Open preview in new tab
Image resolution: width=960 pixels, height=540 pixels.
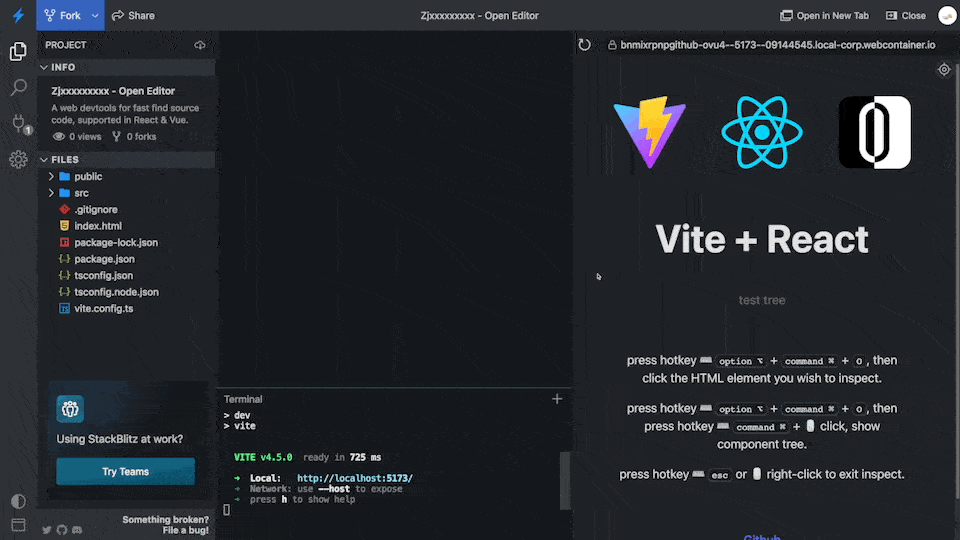pos(824,15)
